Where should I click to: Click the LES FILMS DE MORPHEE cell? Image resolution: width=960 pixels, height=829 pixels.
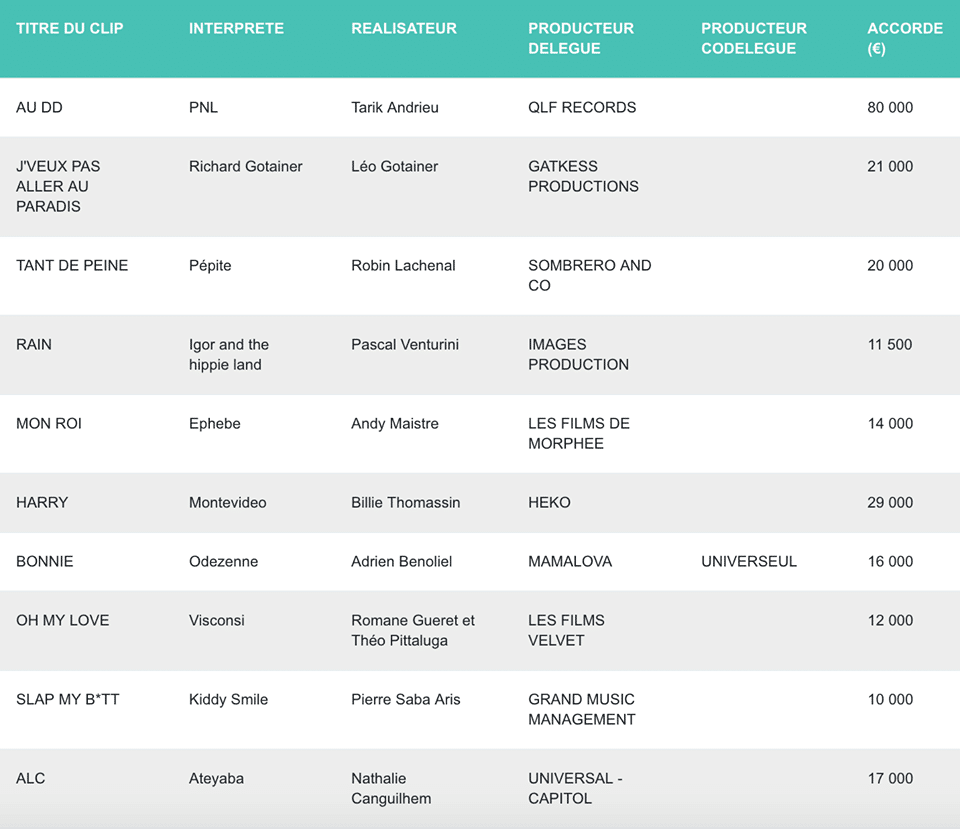579,433
